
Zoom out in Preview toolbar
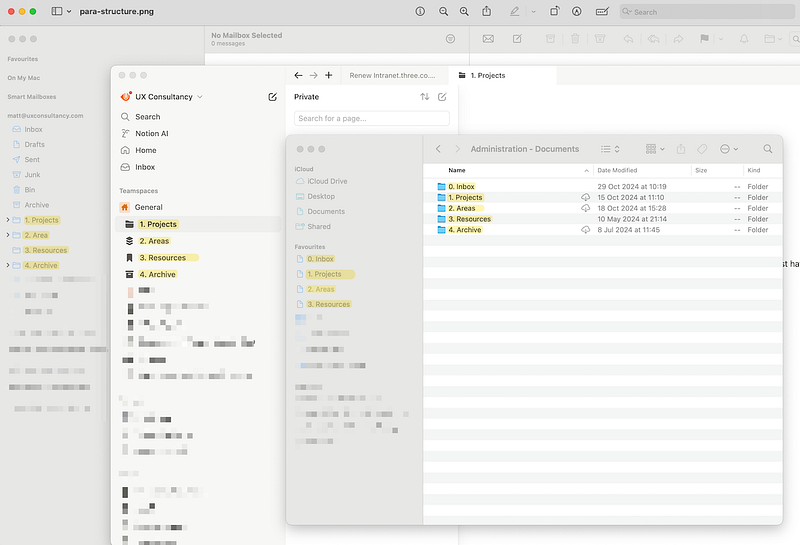[443, 11]
